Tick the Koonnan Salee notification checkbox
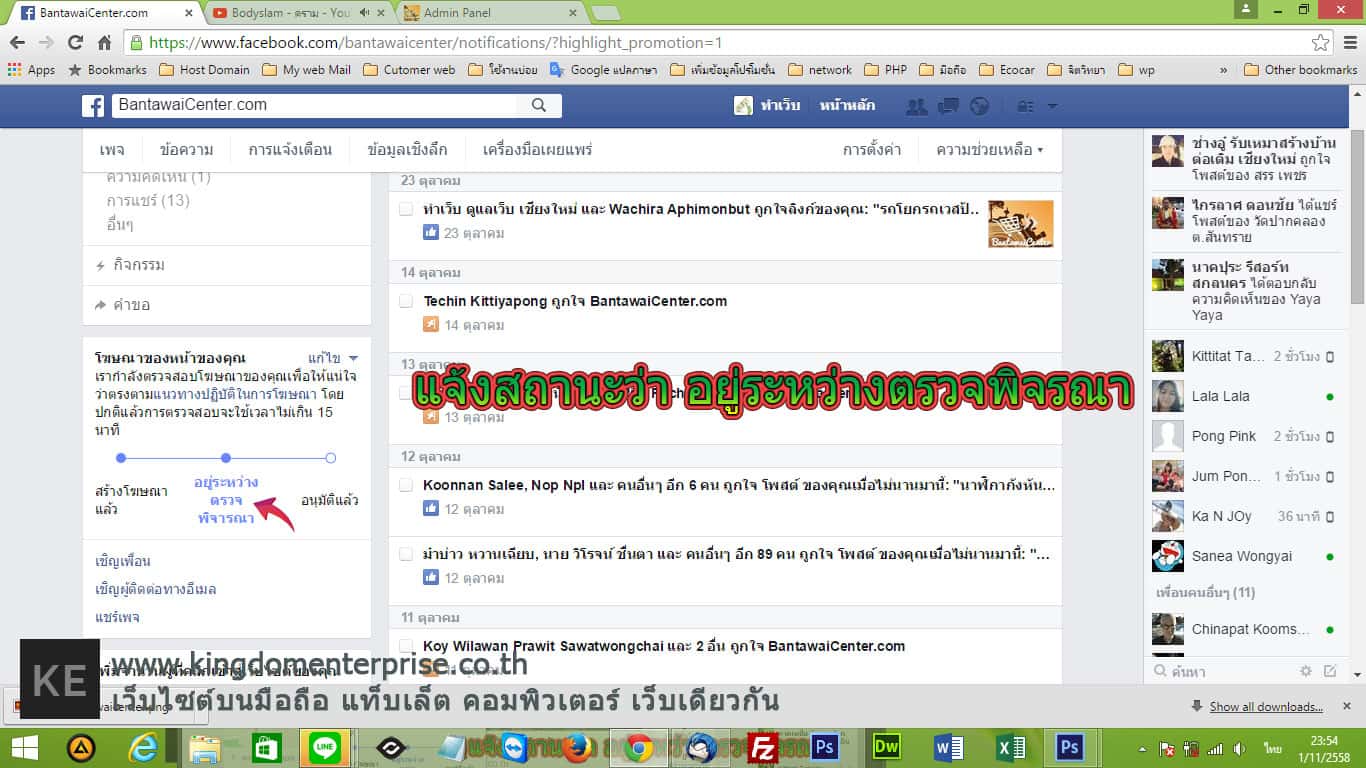The width and height of the screenshot is (1366, 768). coord(406,485)
